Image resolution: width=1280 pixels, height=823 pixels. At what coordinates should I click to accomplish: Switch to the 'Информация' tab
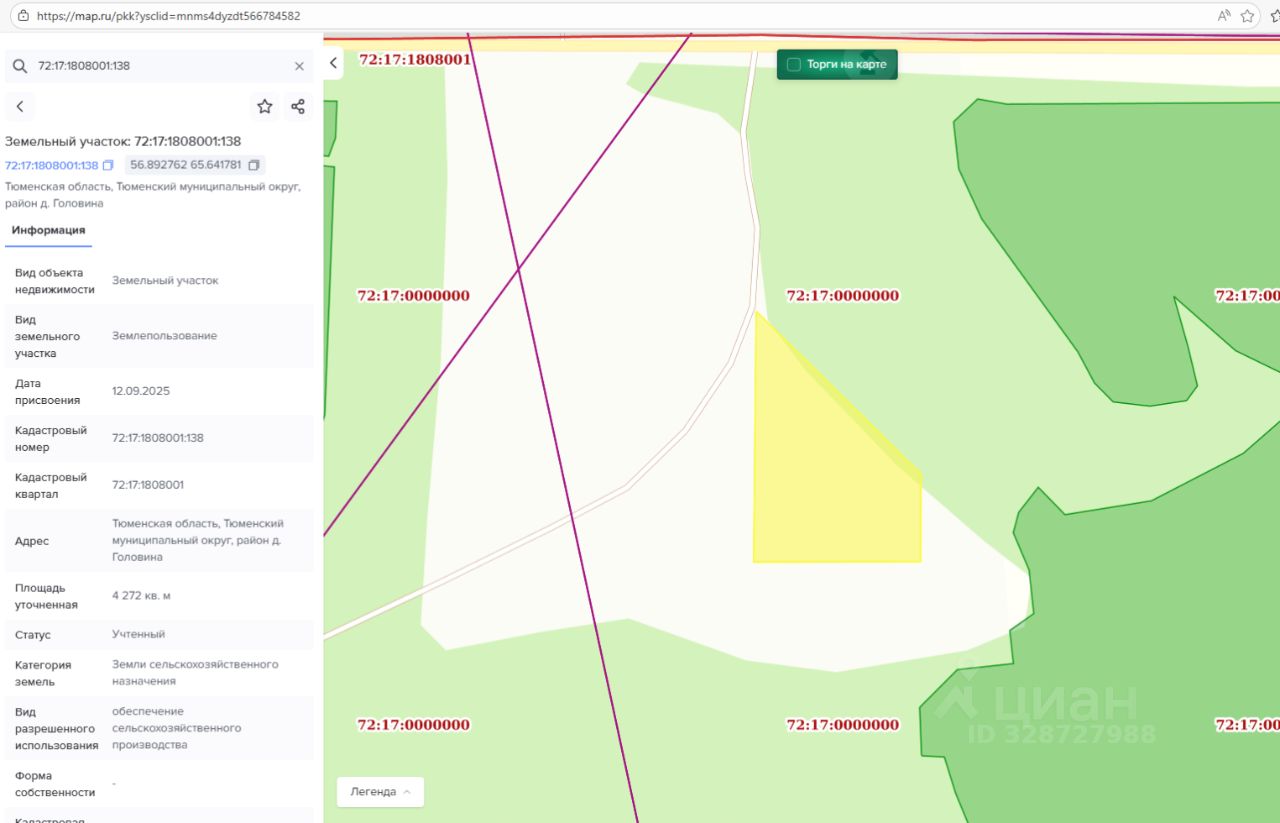tap(48, 231)
